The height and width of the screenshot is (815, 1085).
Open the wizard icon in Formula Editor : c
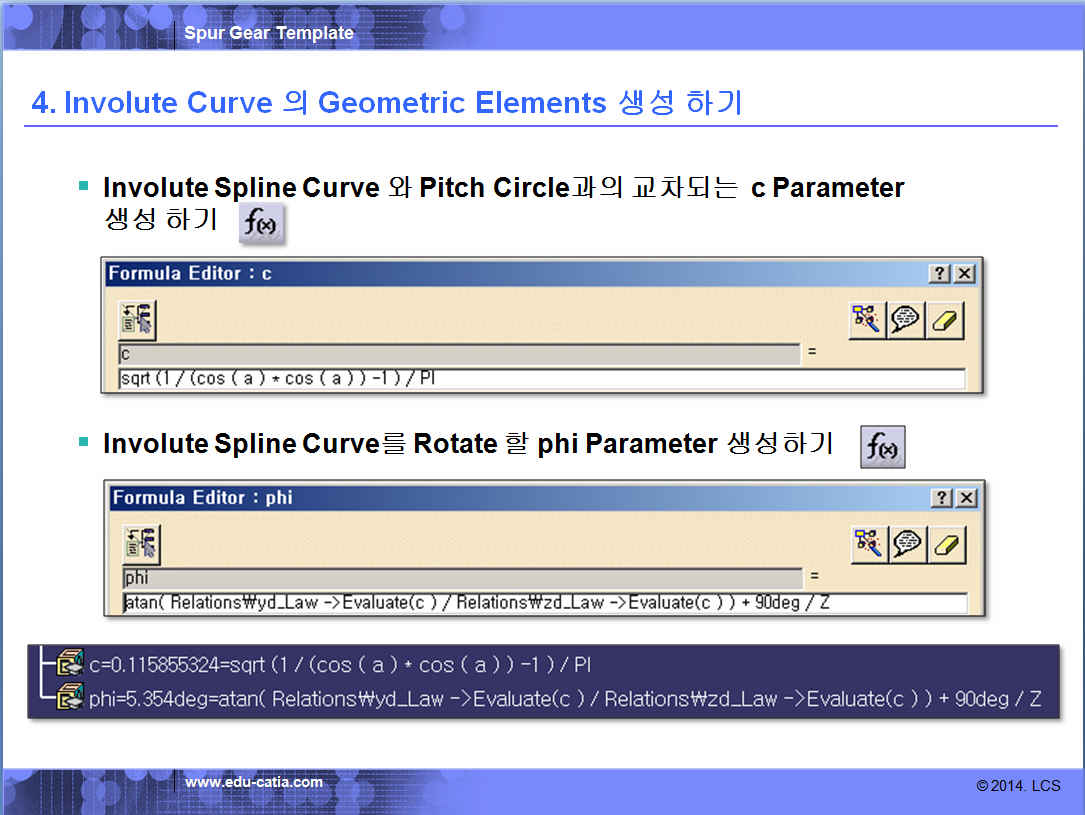click(866, 320)
